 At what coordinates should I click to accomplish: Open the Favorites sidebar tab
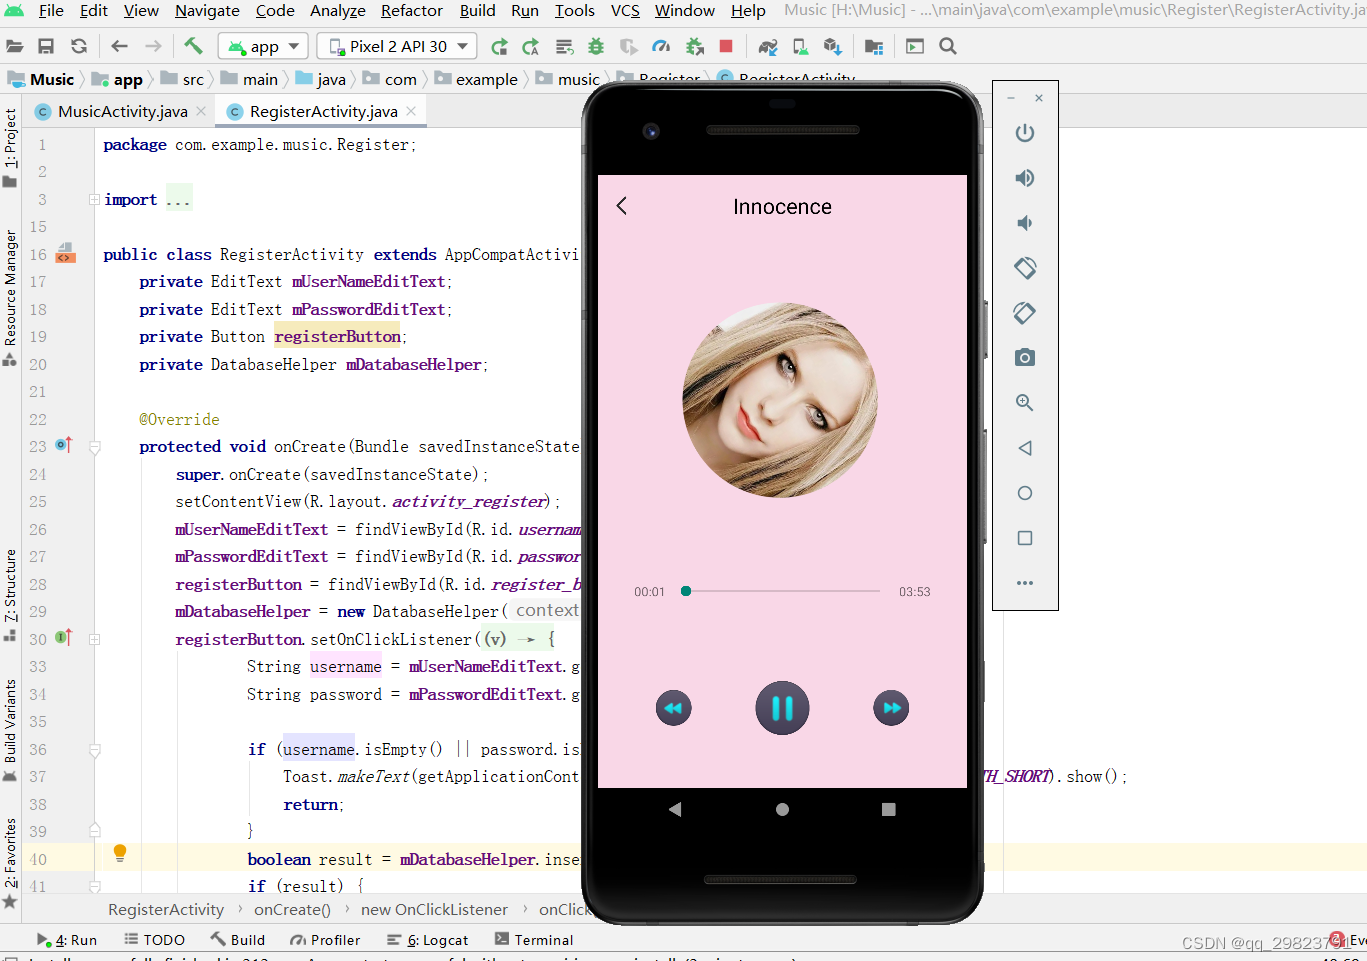(x=10, y=863)
